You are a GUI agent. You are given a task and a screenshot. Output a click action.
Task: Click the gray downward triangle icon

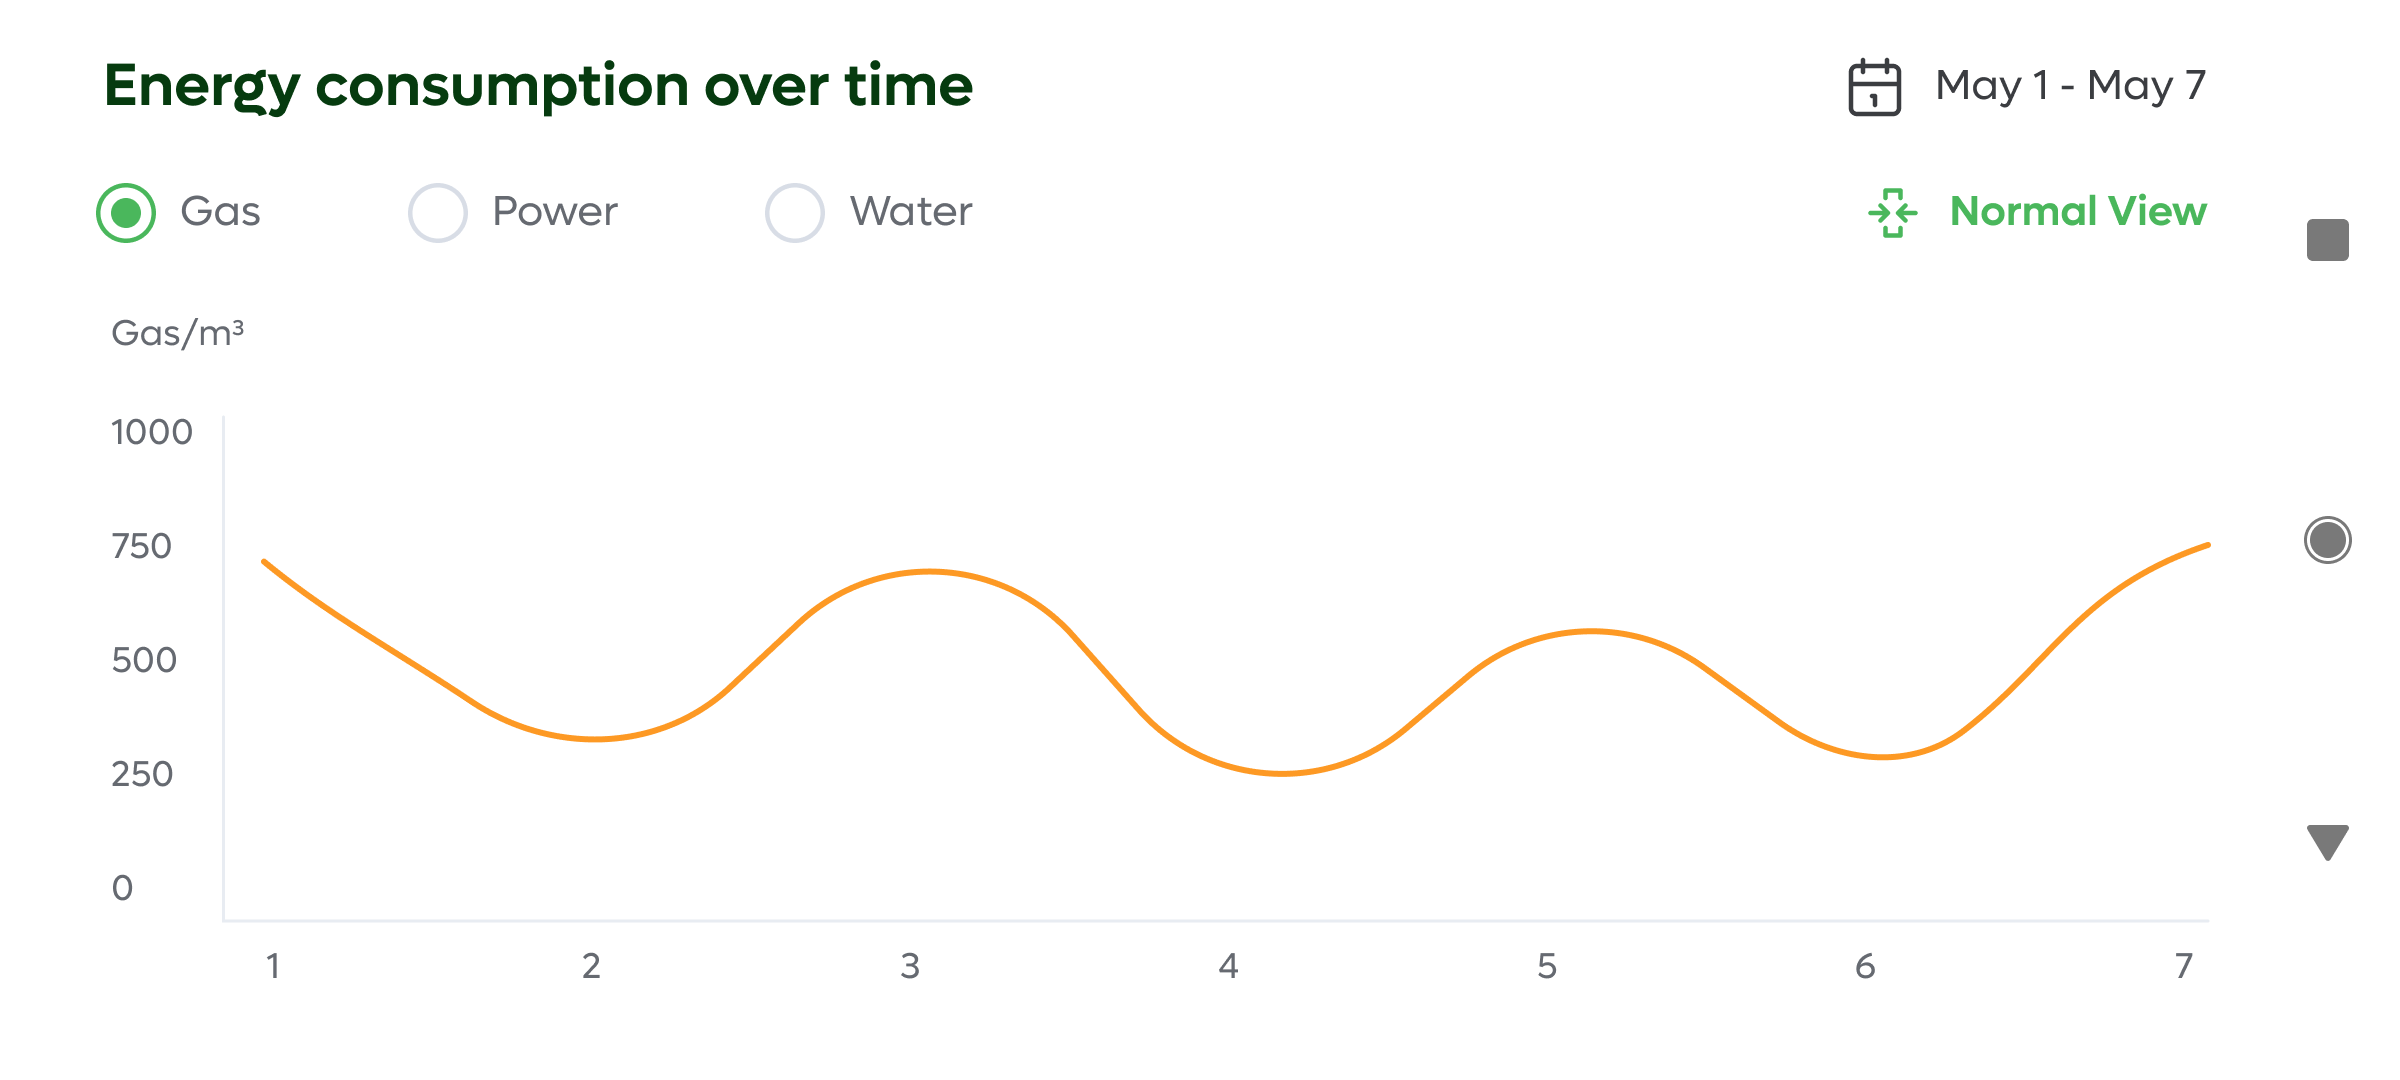[2327, 842]
